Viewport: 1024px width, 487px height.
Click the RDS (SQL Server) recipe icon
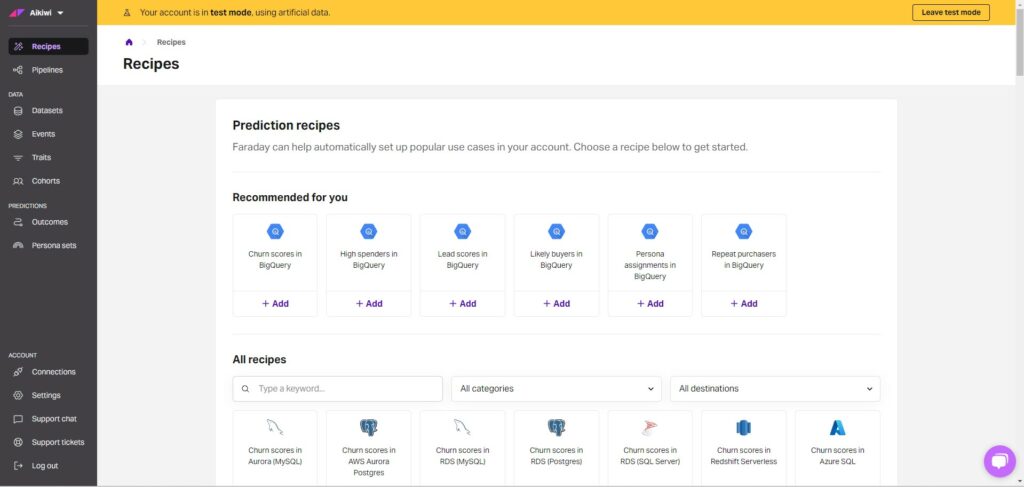650,428
